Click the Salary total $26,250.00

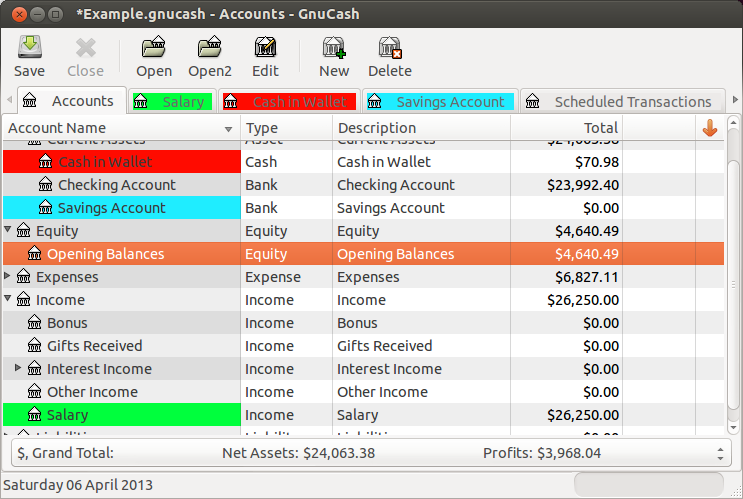coord(583,415)
